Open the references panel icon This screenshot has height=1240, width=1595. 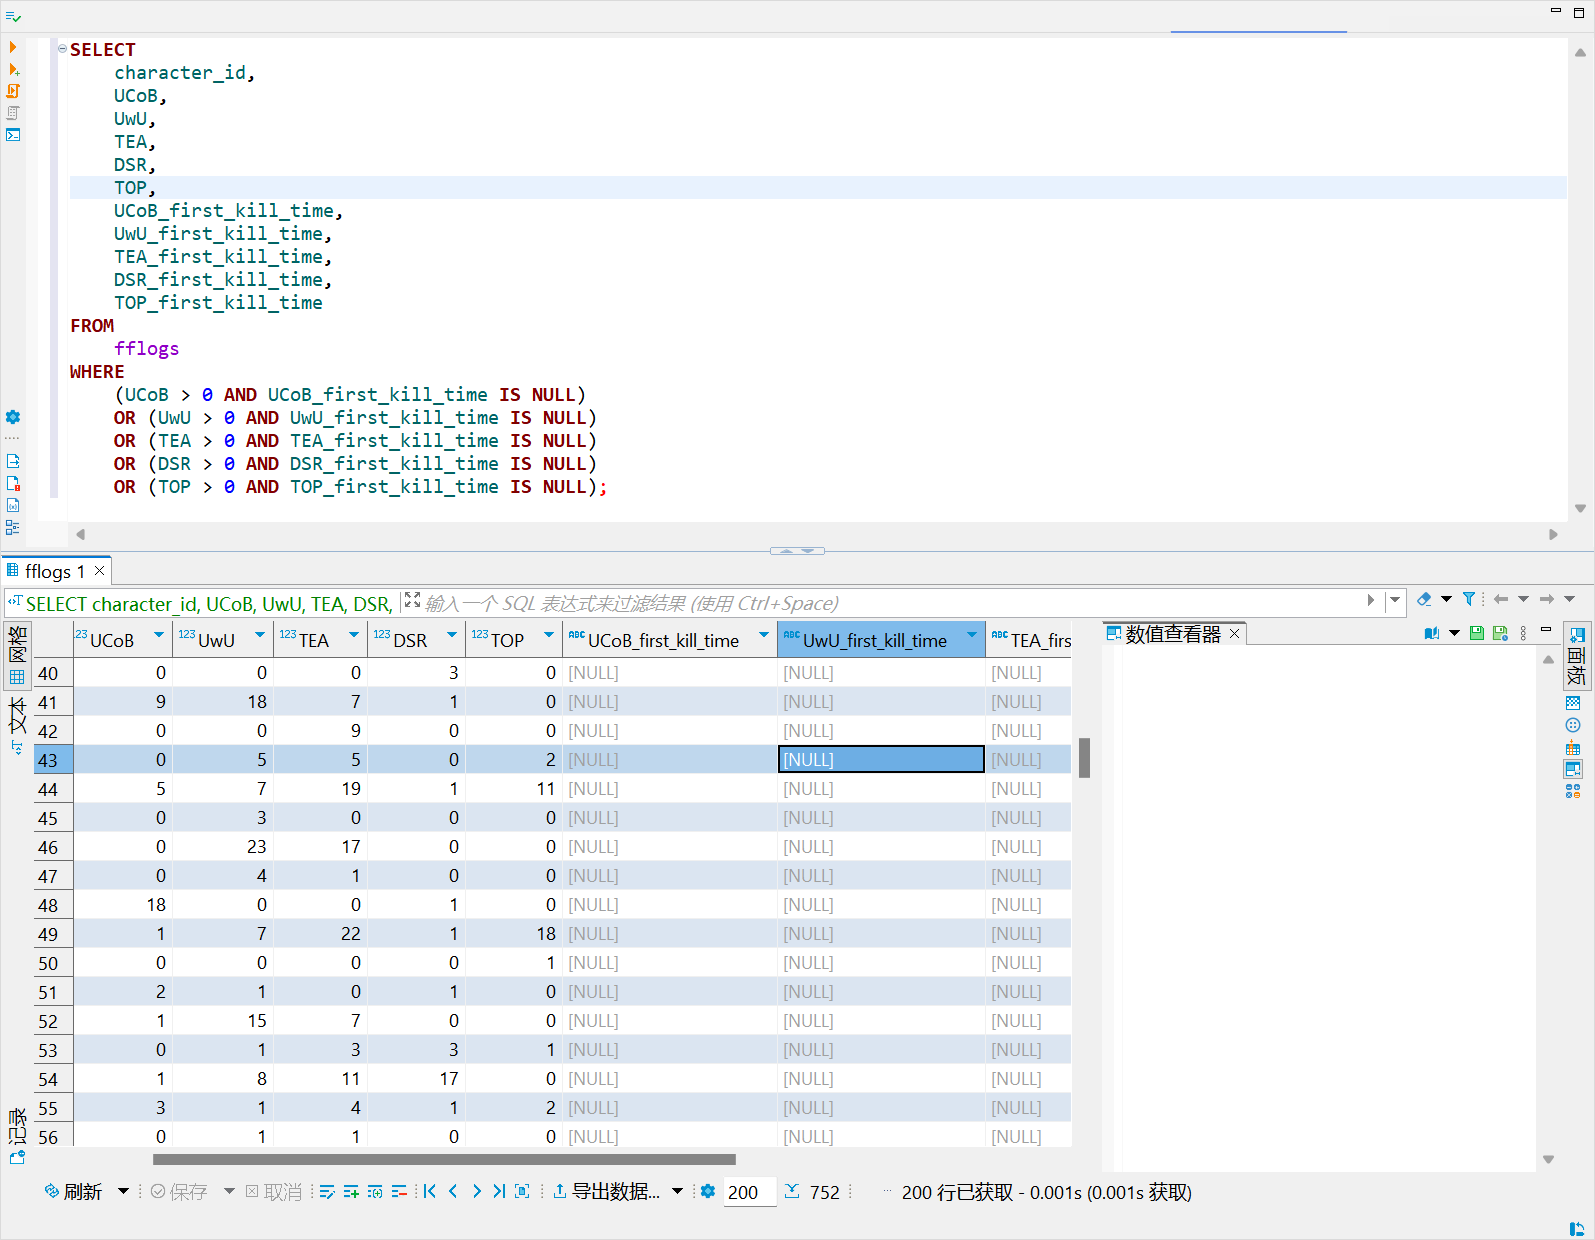(x=1573, y=791)
